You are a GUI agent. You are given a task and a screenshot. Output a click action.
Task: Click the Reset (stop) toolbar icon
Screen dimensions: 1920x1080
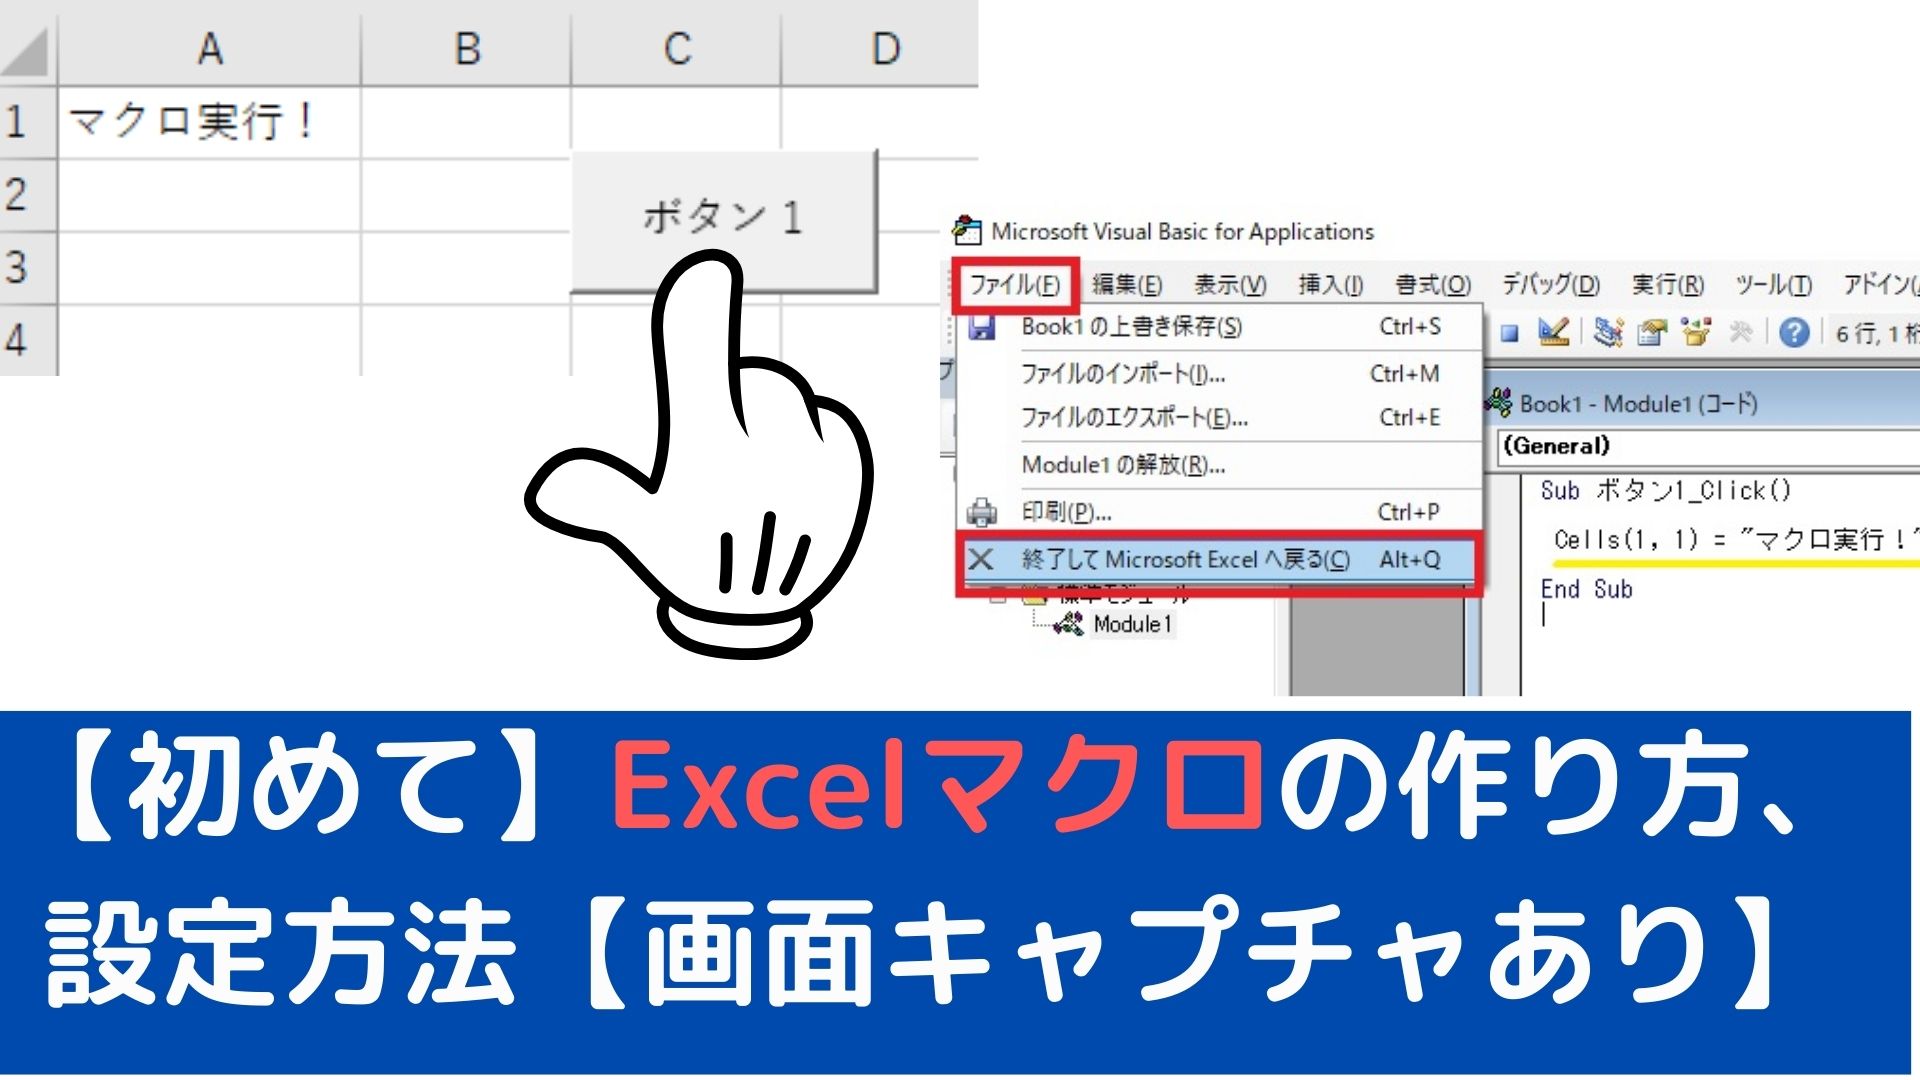point(1510,333)
